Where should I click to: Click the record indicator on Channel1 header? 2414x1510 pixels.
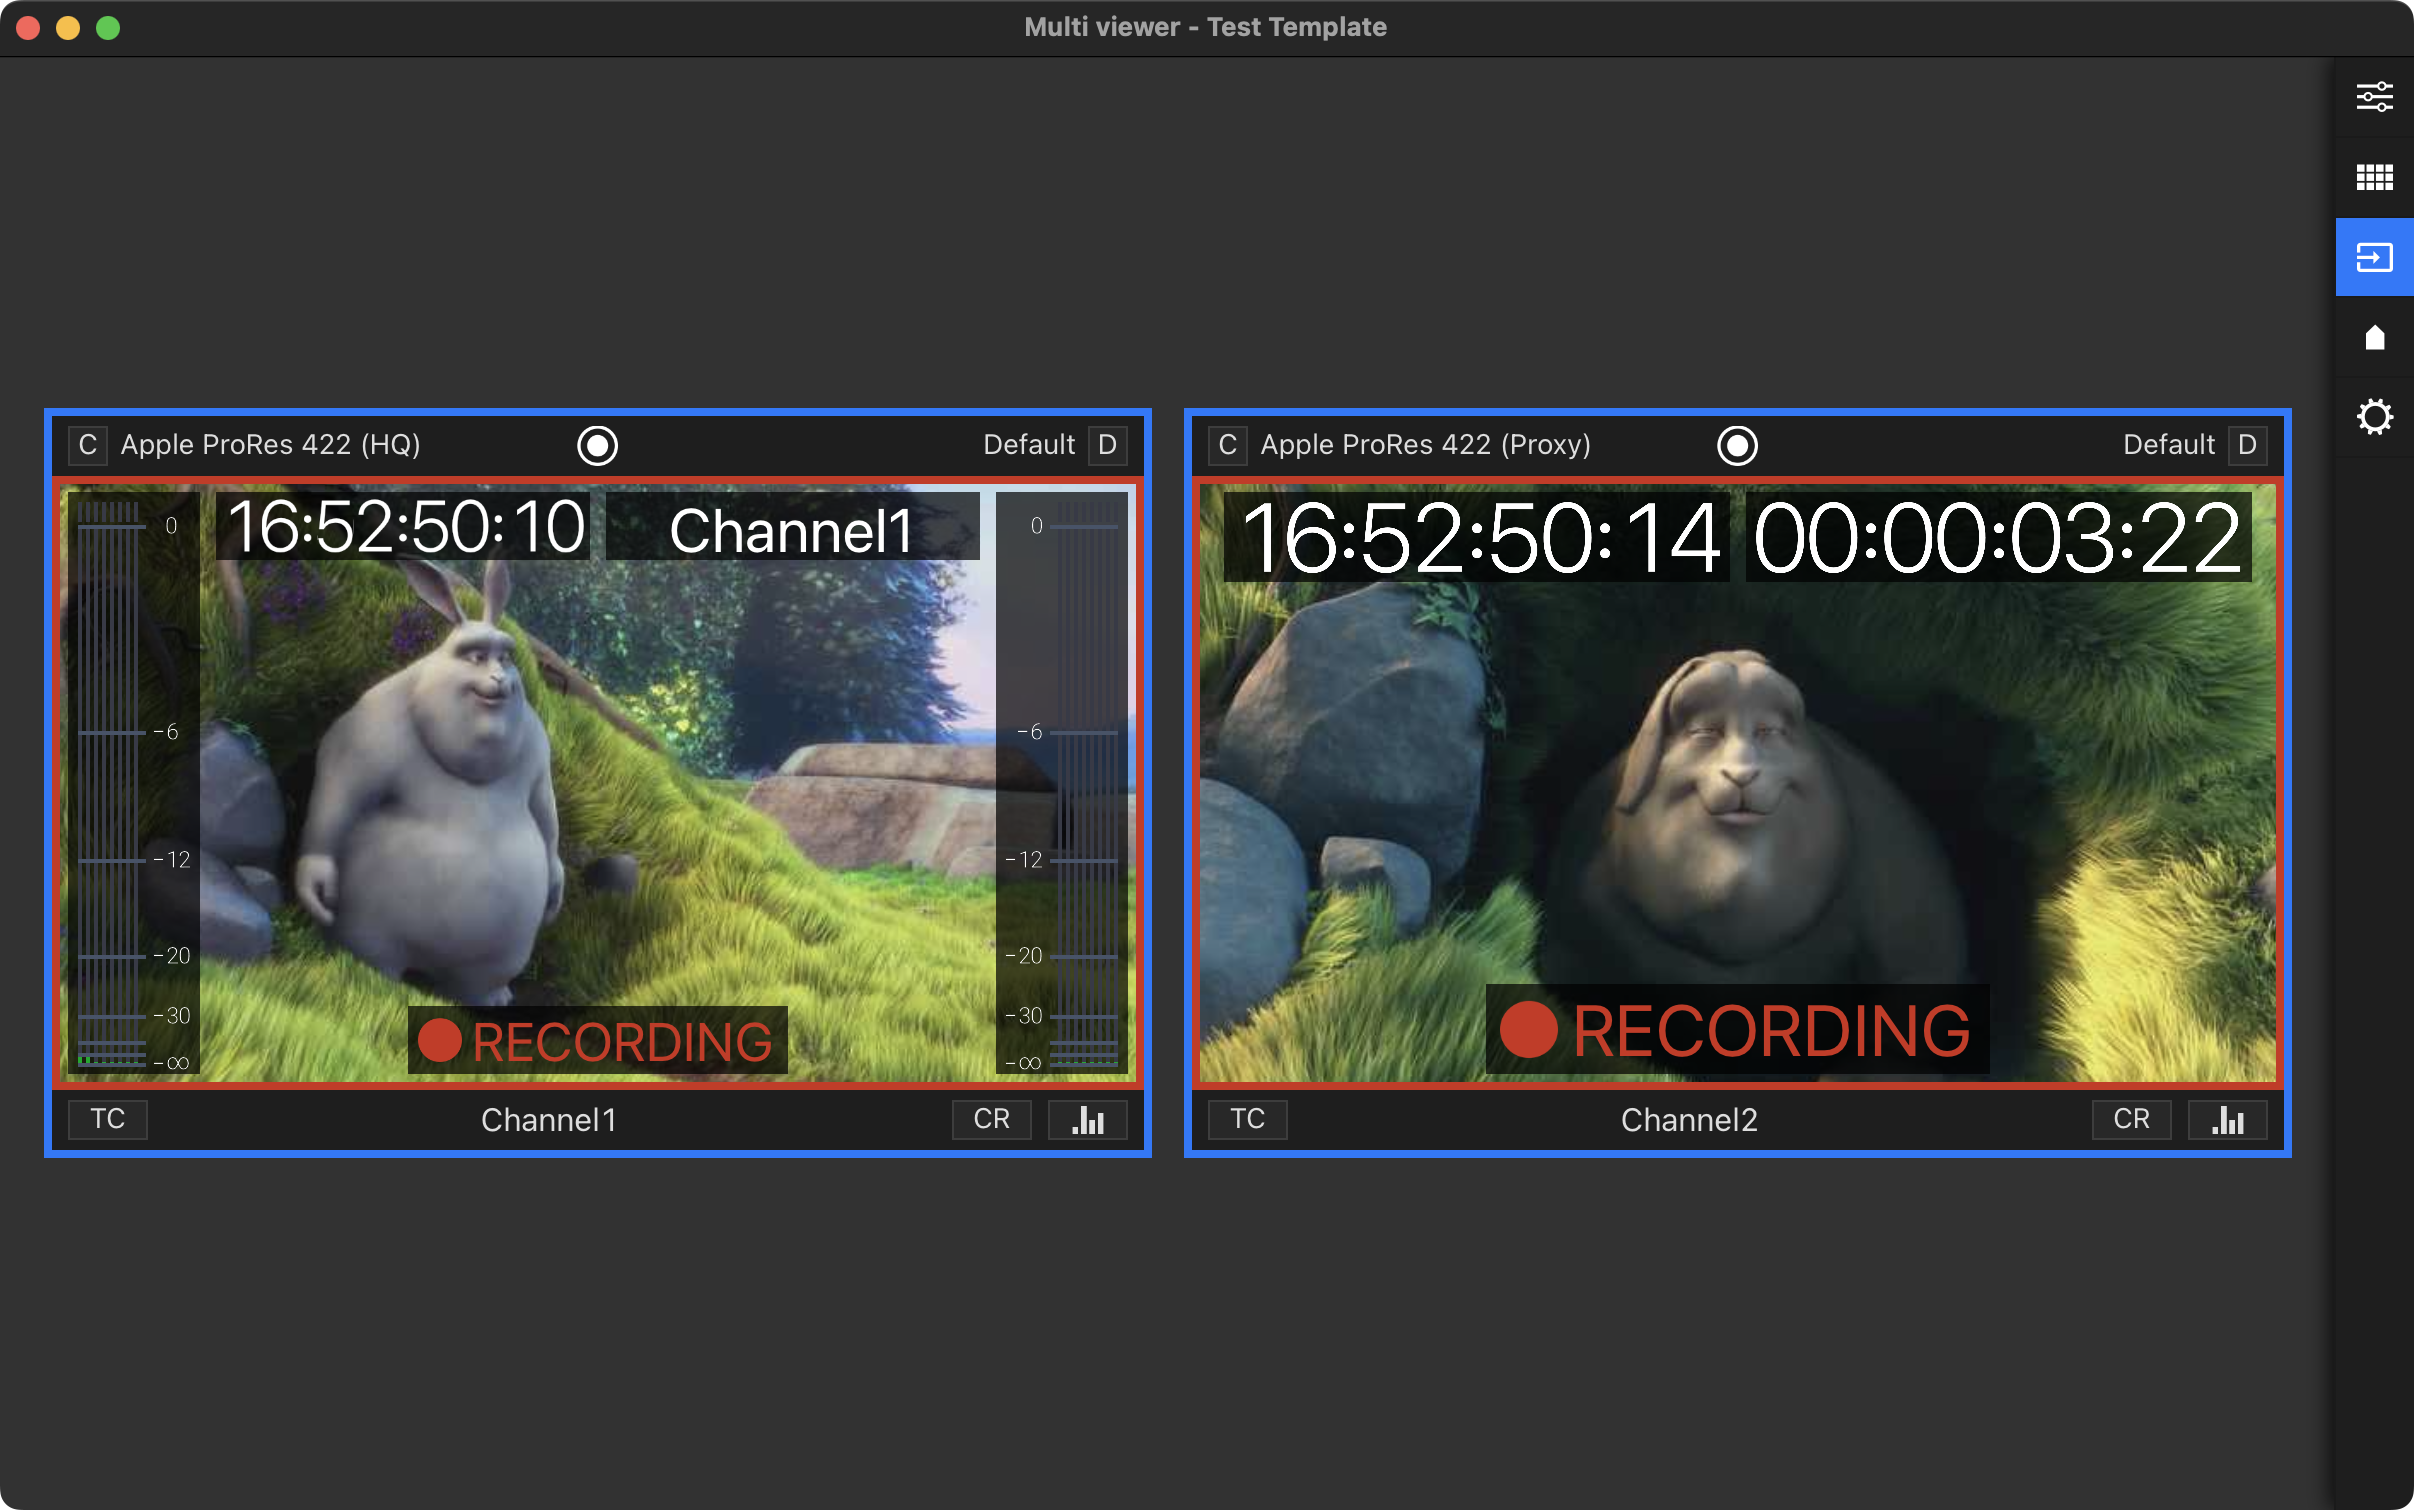(597, 445)
